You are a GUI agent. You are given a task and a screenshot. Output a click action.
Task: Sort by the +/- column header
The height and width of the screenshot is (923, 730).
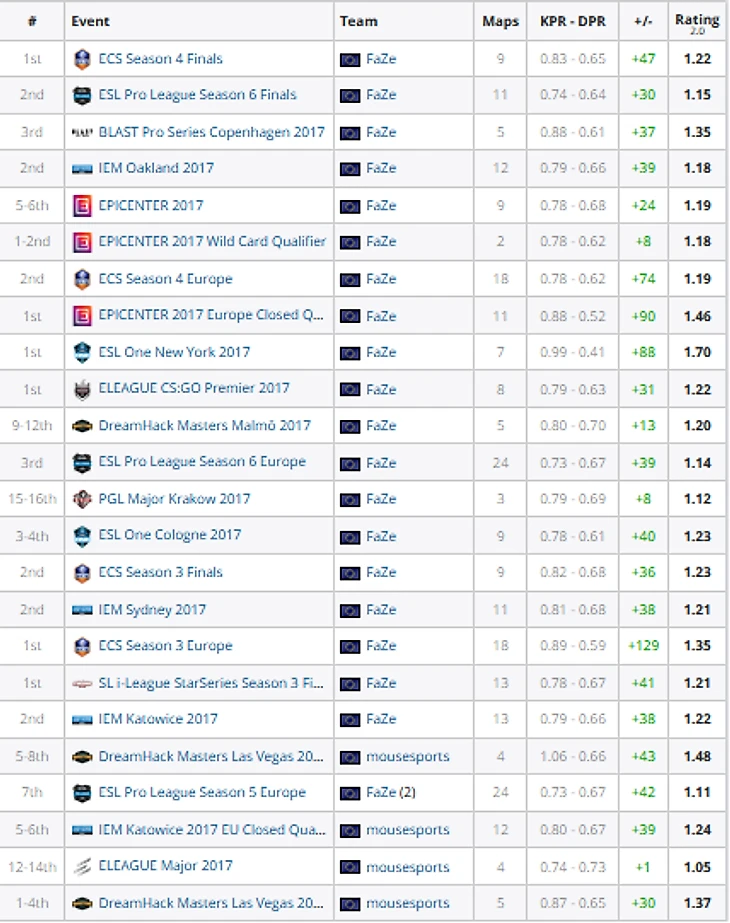pyautogui.click(x=643, y=22)
